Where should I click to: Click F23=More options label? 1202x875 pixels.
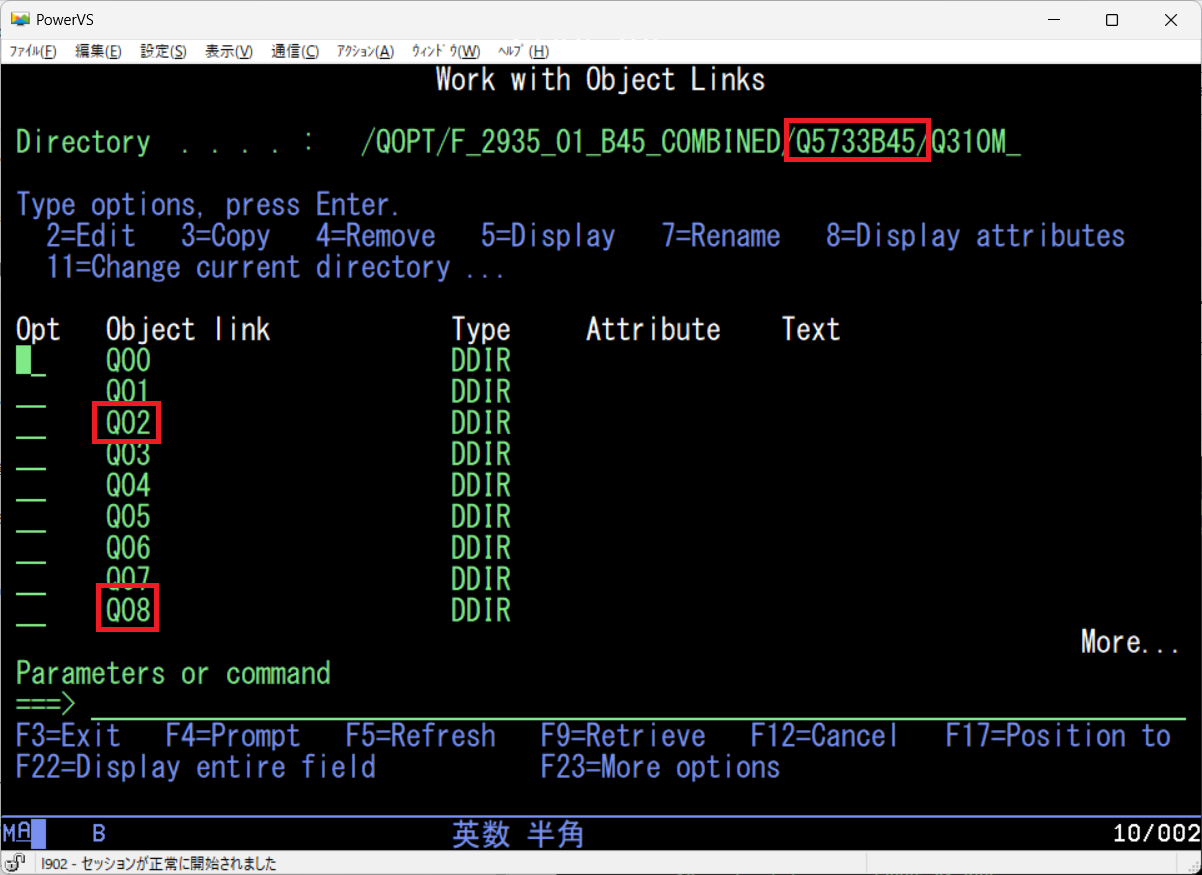[660, 767]
